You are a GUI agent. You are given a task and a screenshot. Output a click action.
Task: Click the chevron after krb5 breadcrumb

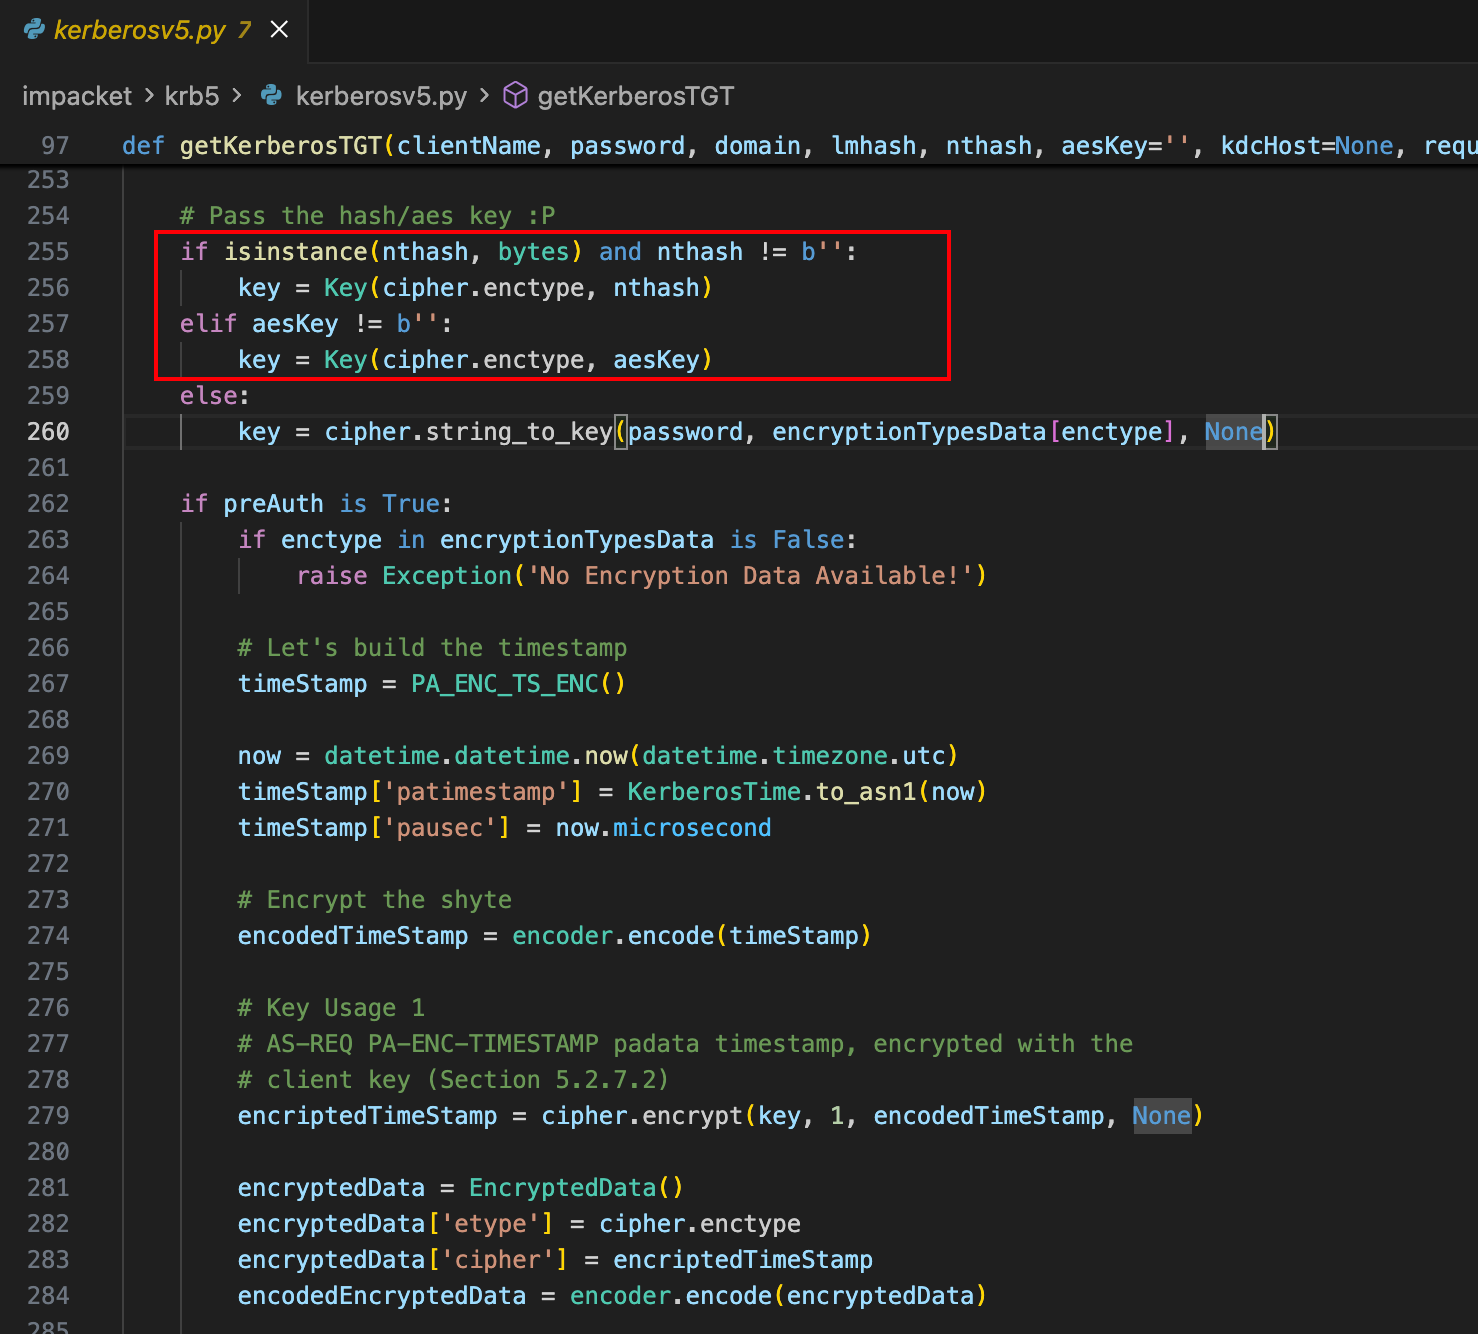pyautogui.click(x=237, y=95)
